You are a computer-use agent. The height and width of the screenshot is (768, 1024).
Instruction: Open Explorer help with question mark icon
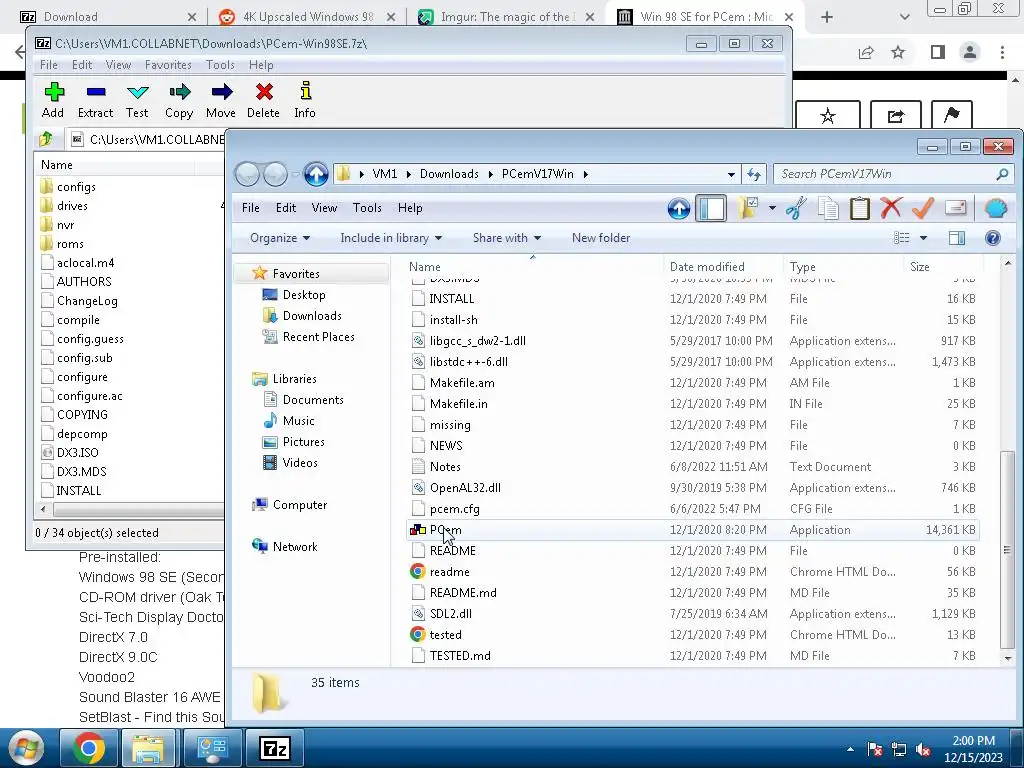(993, 238)
